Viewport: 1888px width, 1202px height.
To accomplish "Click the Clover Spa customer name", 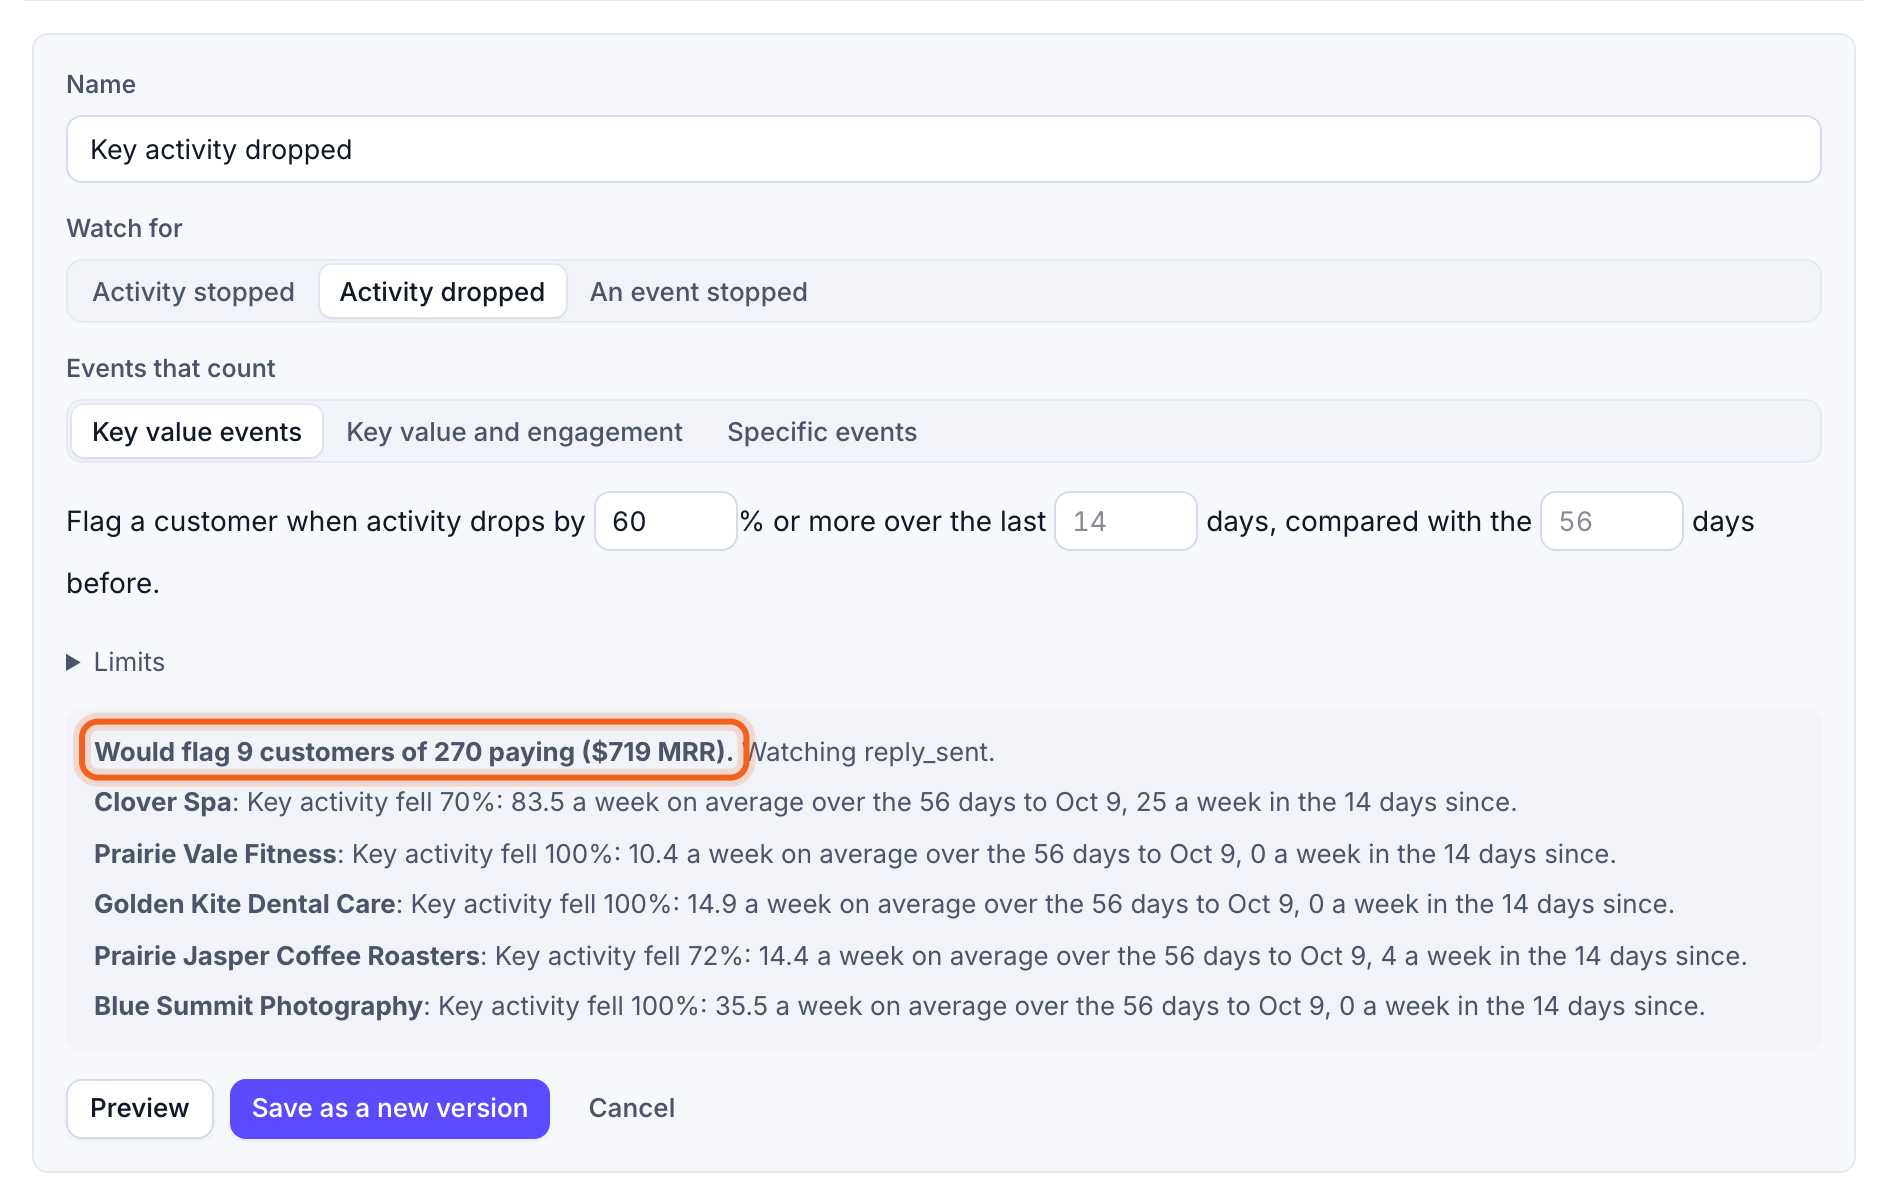I will (x=162, y=802).
